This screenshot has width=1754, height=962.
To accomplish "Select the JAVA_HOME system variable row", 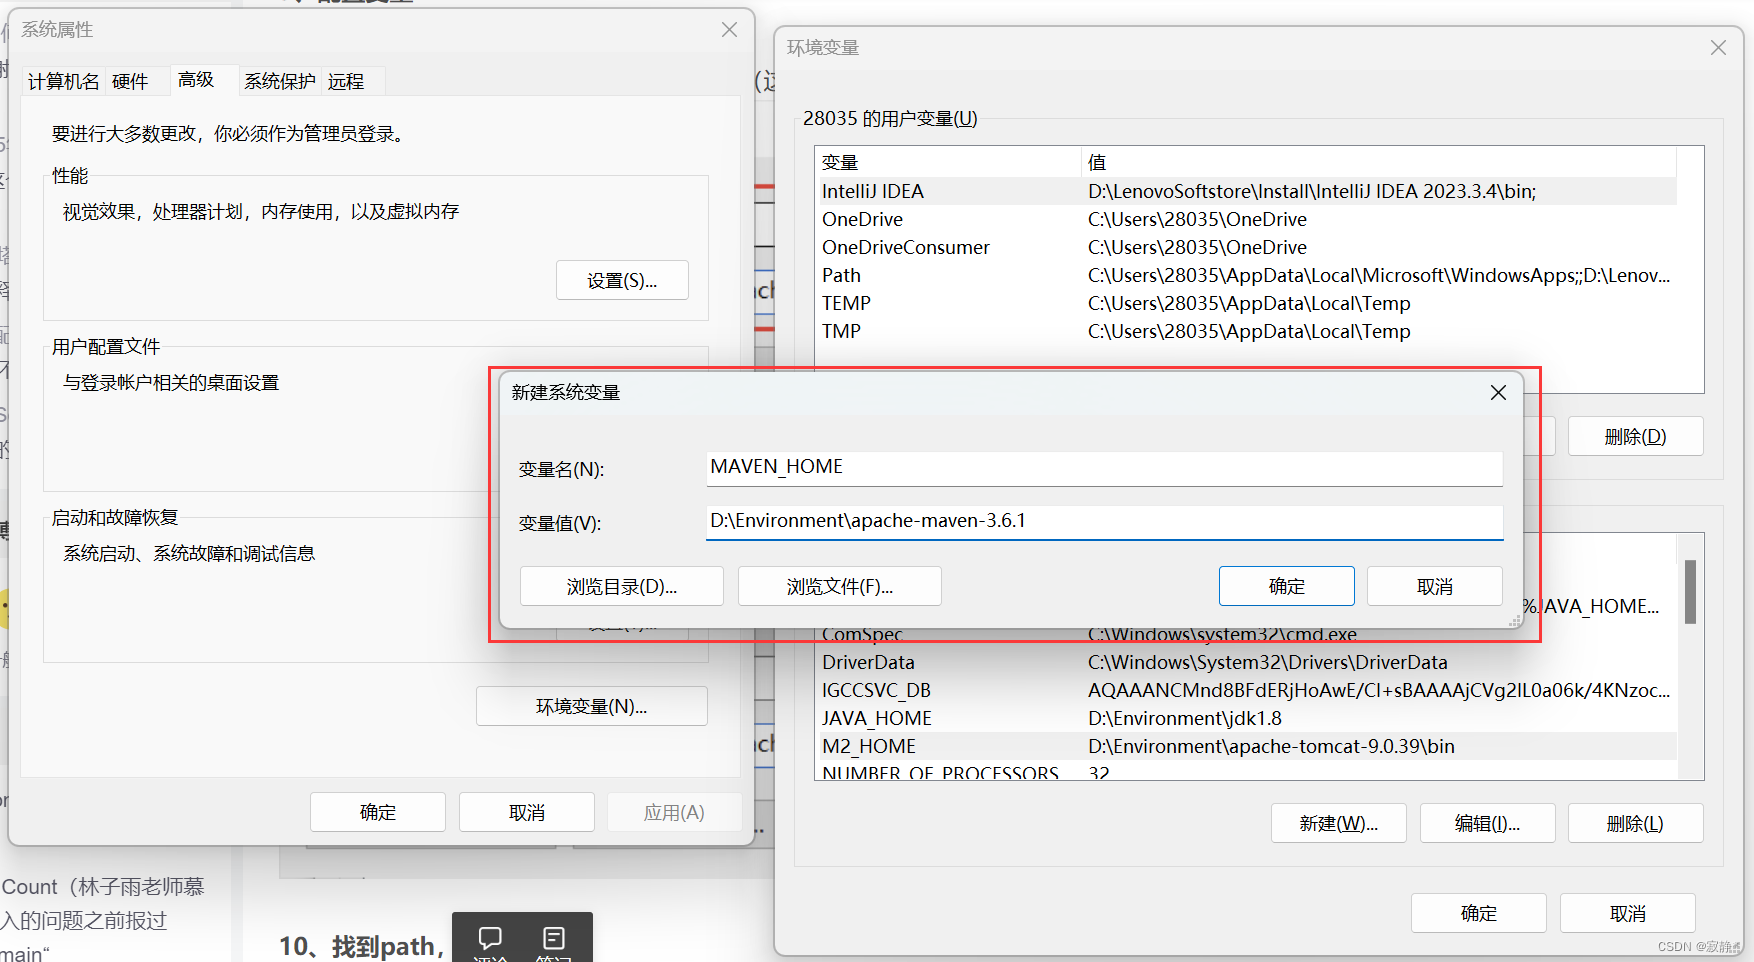I will pyautogui.click(x=1247, y=718).
